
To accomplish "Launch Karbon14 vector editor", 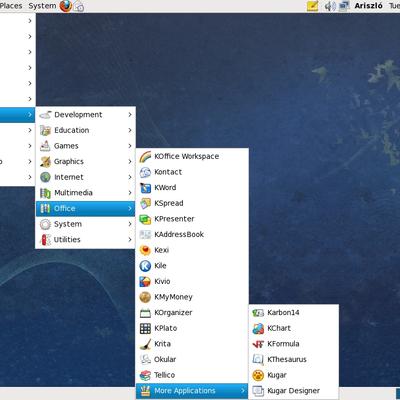I will (x=294, y=313).
